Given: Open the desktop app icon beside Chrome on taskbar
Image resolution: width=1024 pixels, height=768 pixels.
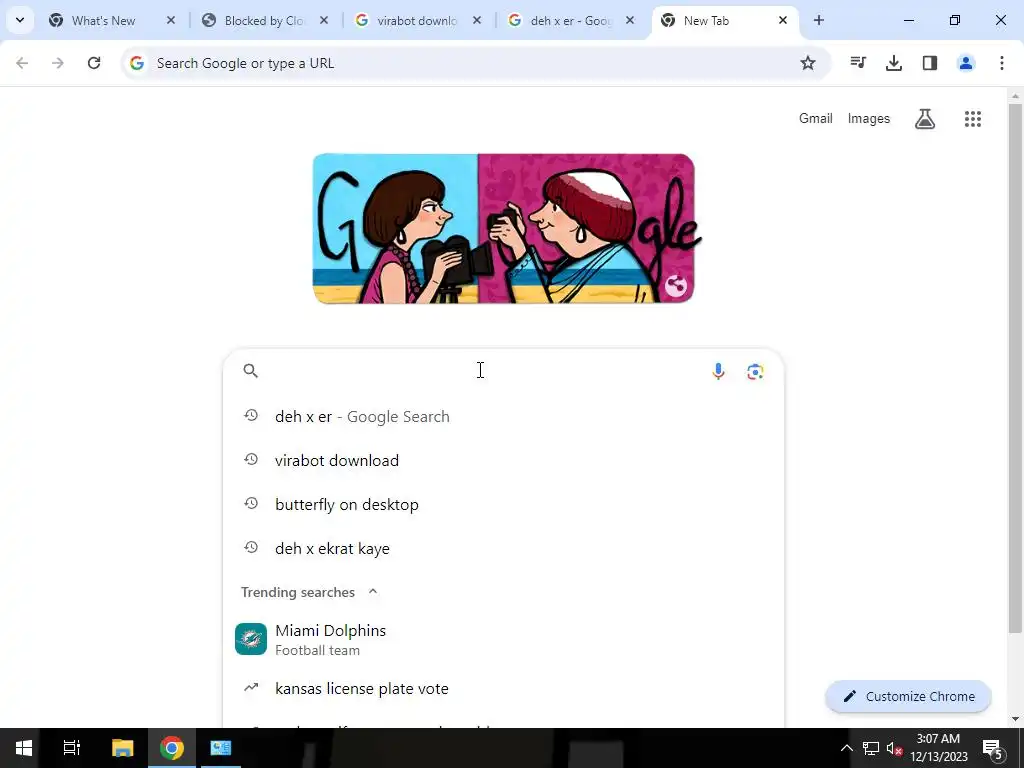Looking at the screenshot, I should (221, 748).
